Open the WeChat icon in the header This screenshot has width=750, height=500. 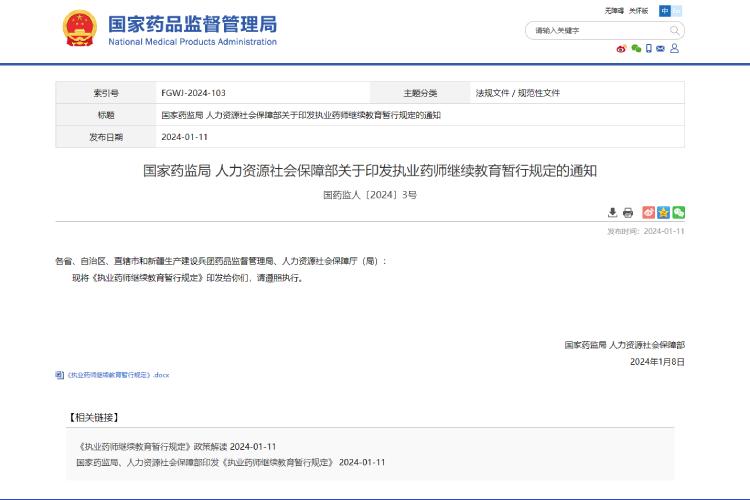click(635, 48)
